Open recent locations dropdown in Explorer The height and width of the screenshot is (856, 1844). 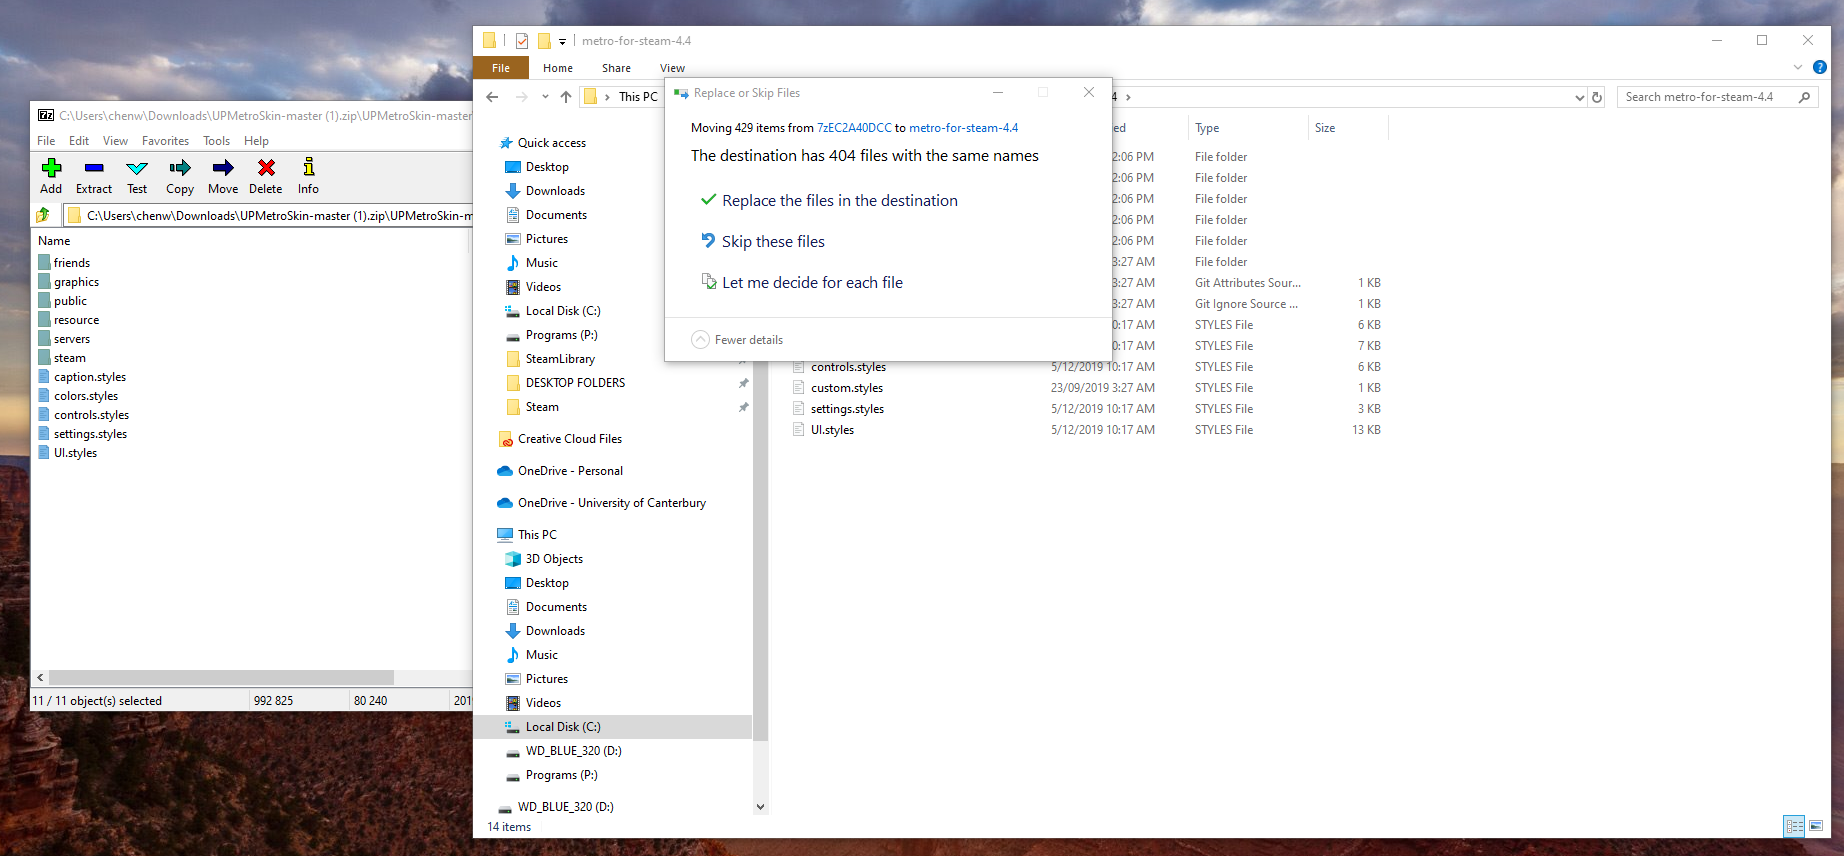point(545,97)
